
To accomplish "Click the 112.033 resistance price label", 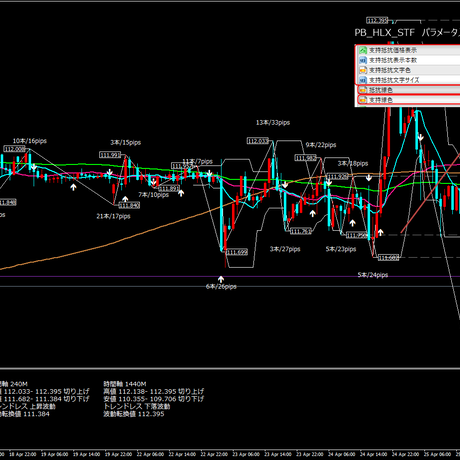I will (258, 141).
